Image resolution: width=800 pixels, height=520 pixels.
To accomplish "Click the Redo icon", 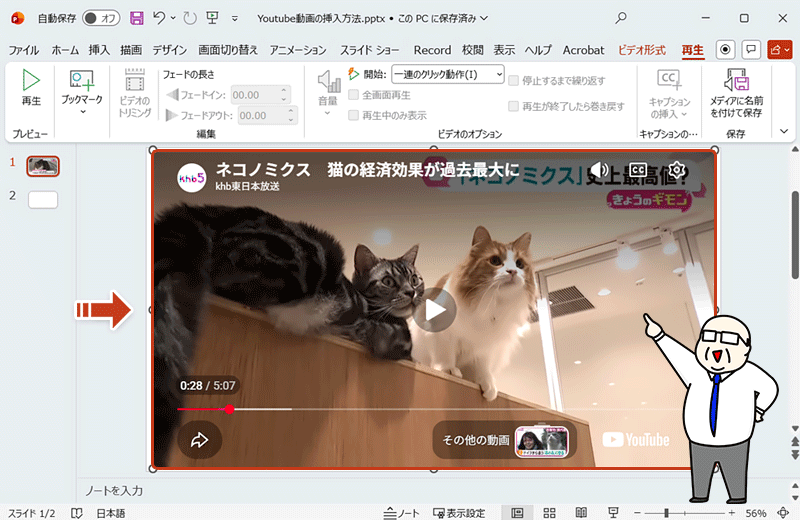I will 190,18.
